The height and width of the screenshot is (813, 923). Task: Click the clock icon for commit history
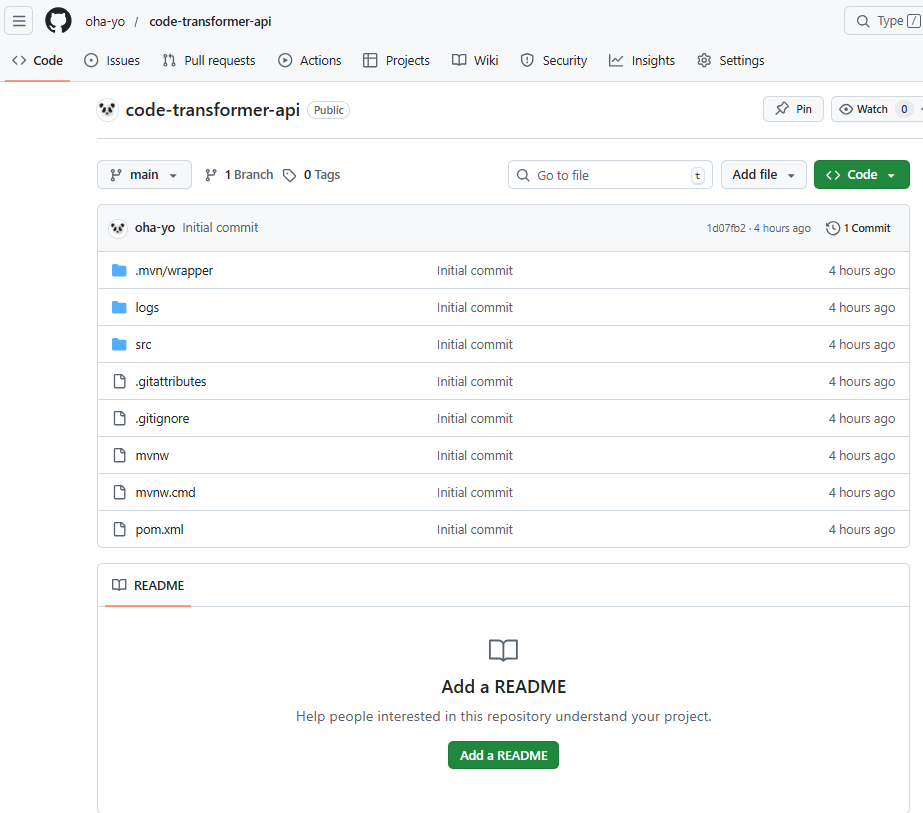833,228
